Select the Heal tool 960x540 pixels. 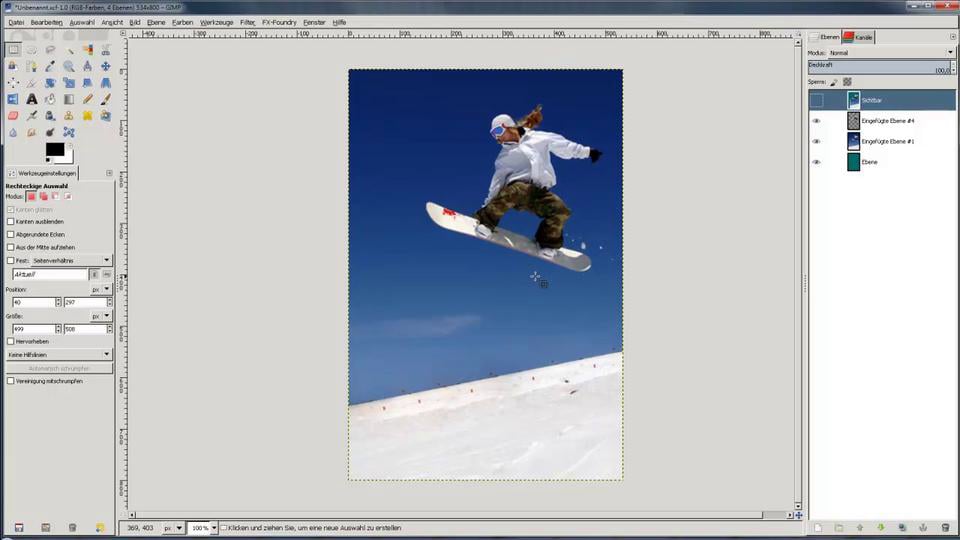88,115
